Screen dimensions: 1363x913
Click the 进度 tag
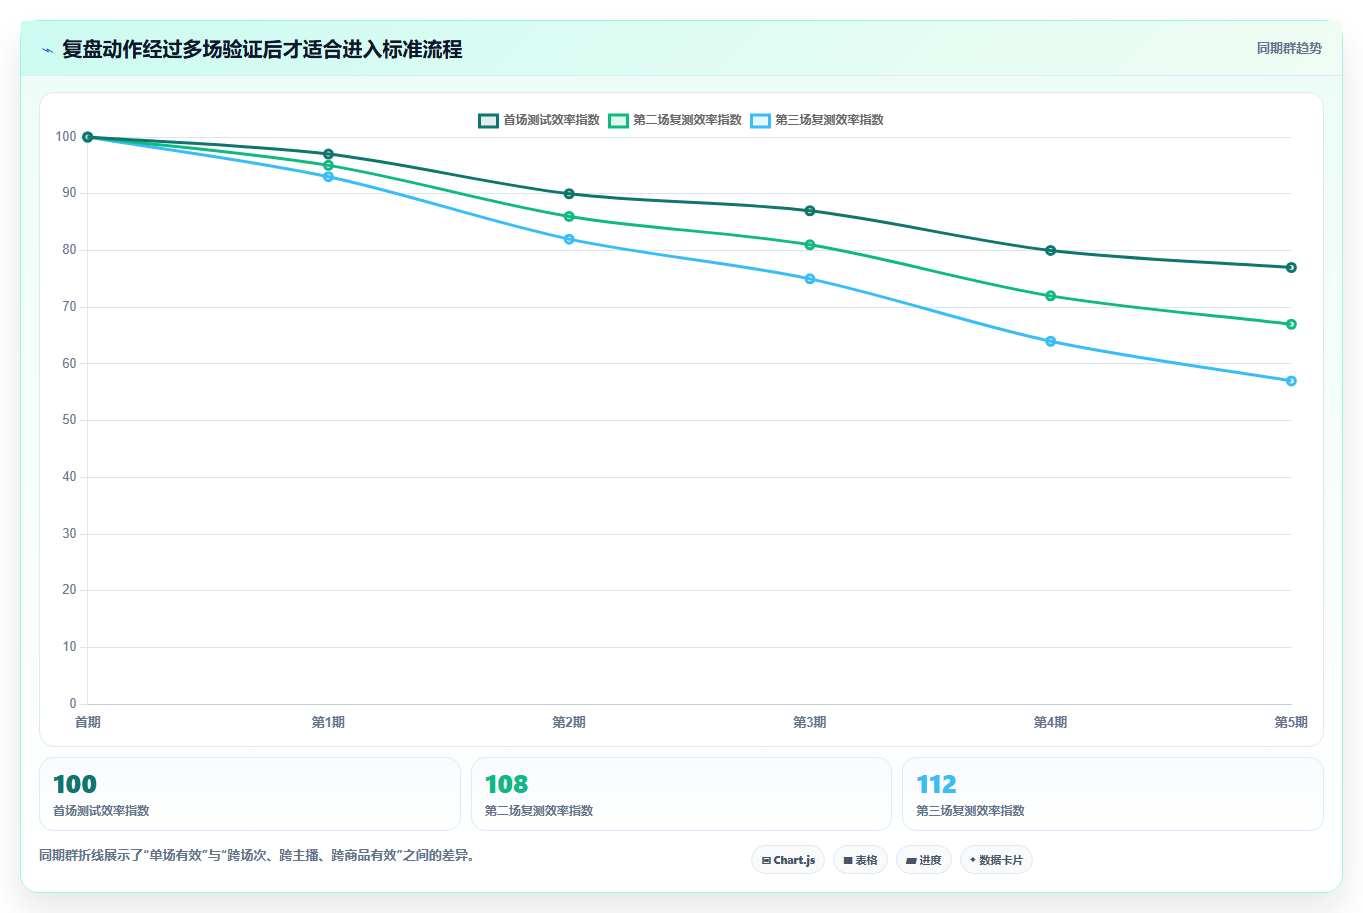923,860
